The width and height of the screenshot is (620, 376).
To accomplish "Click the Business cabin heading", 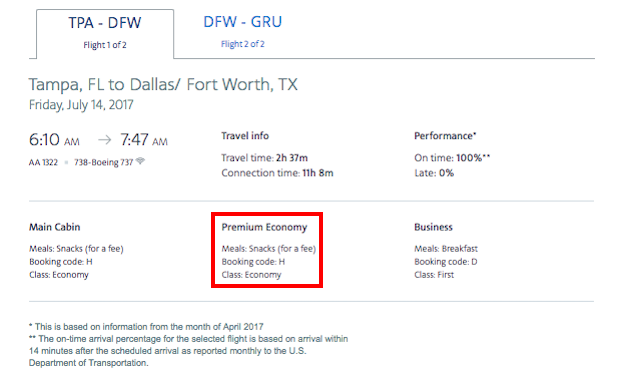I will [x=433, y=227].
